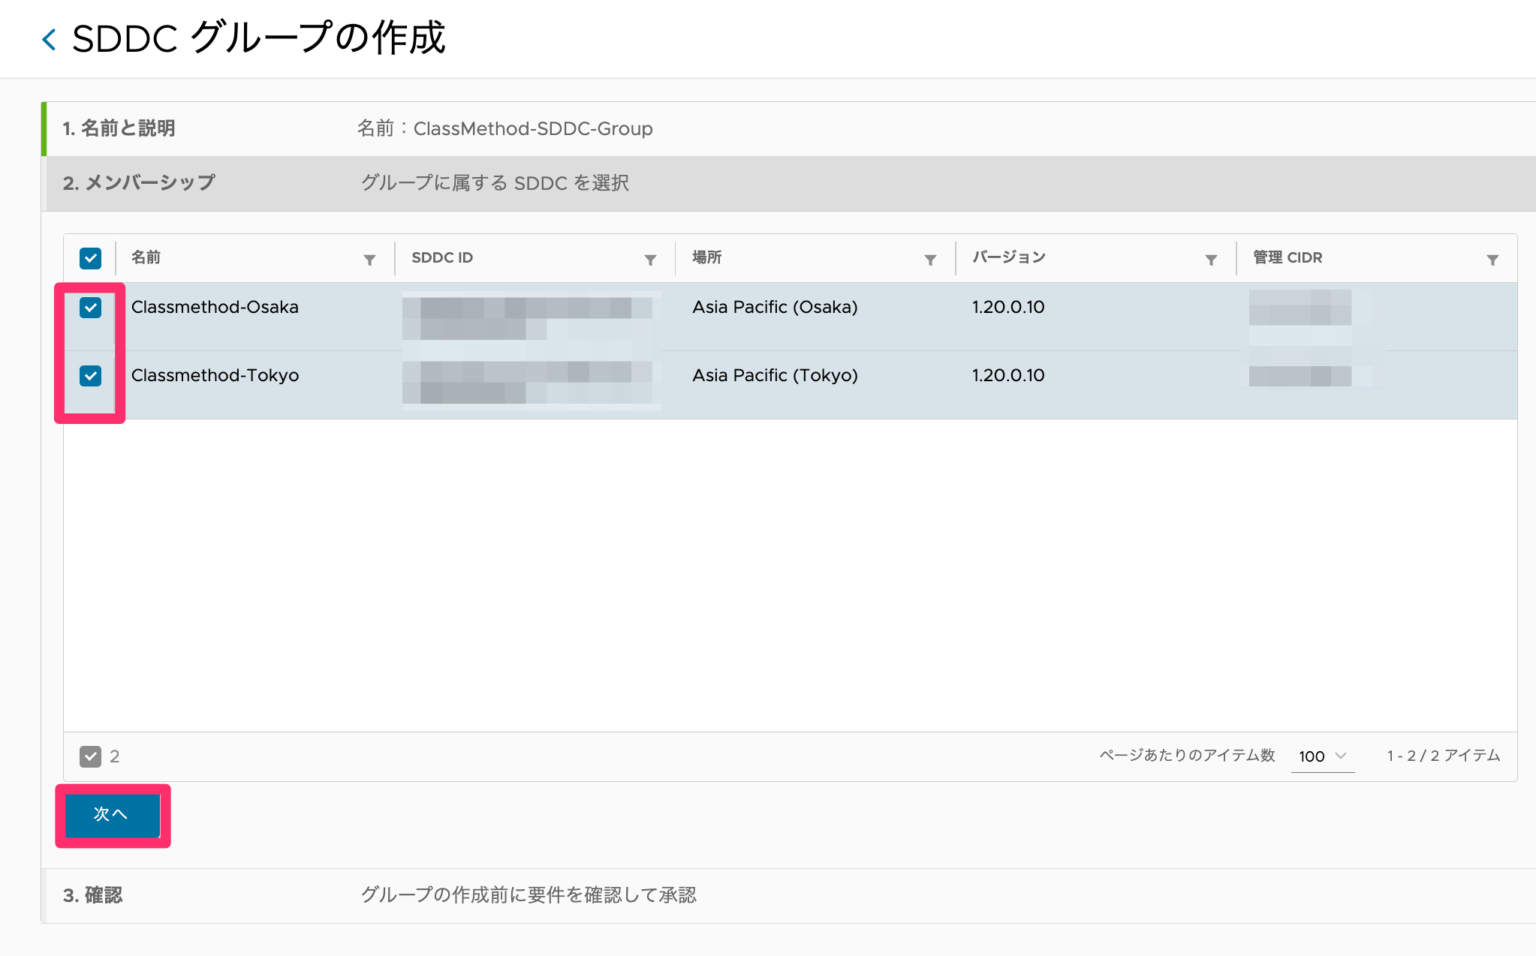Open the filter for the 場所 column
This screenshot has width=1536, height=956.
point(931,258)
